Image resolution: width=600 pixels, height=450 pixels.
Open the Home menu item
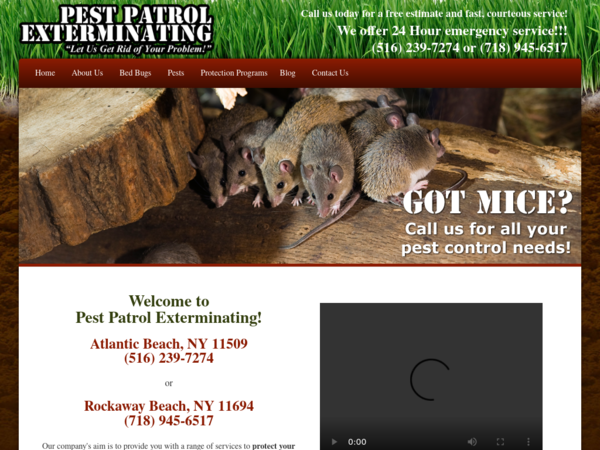[x=45, y=73]
